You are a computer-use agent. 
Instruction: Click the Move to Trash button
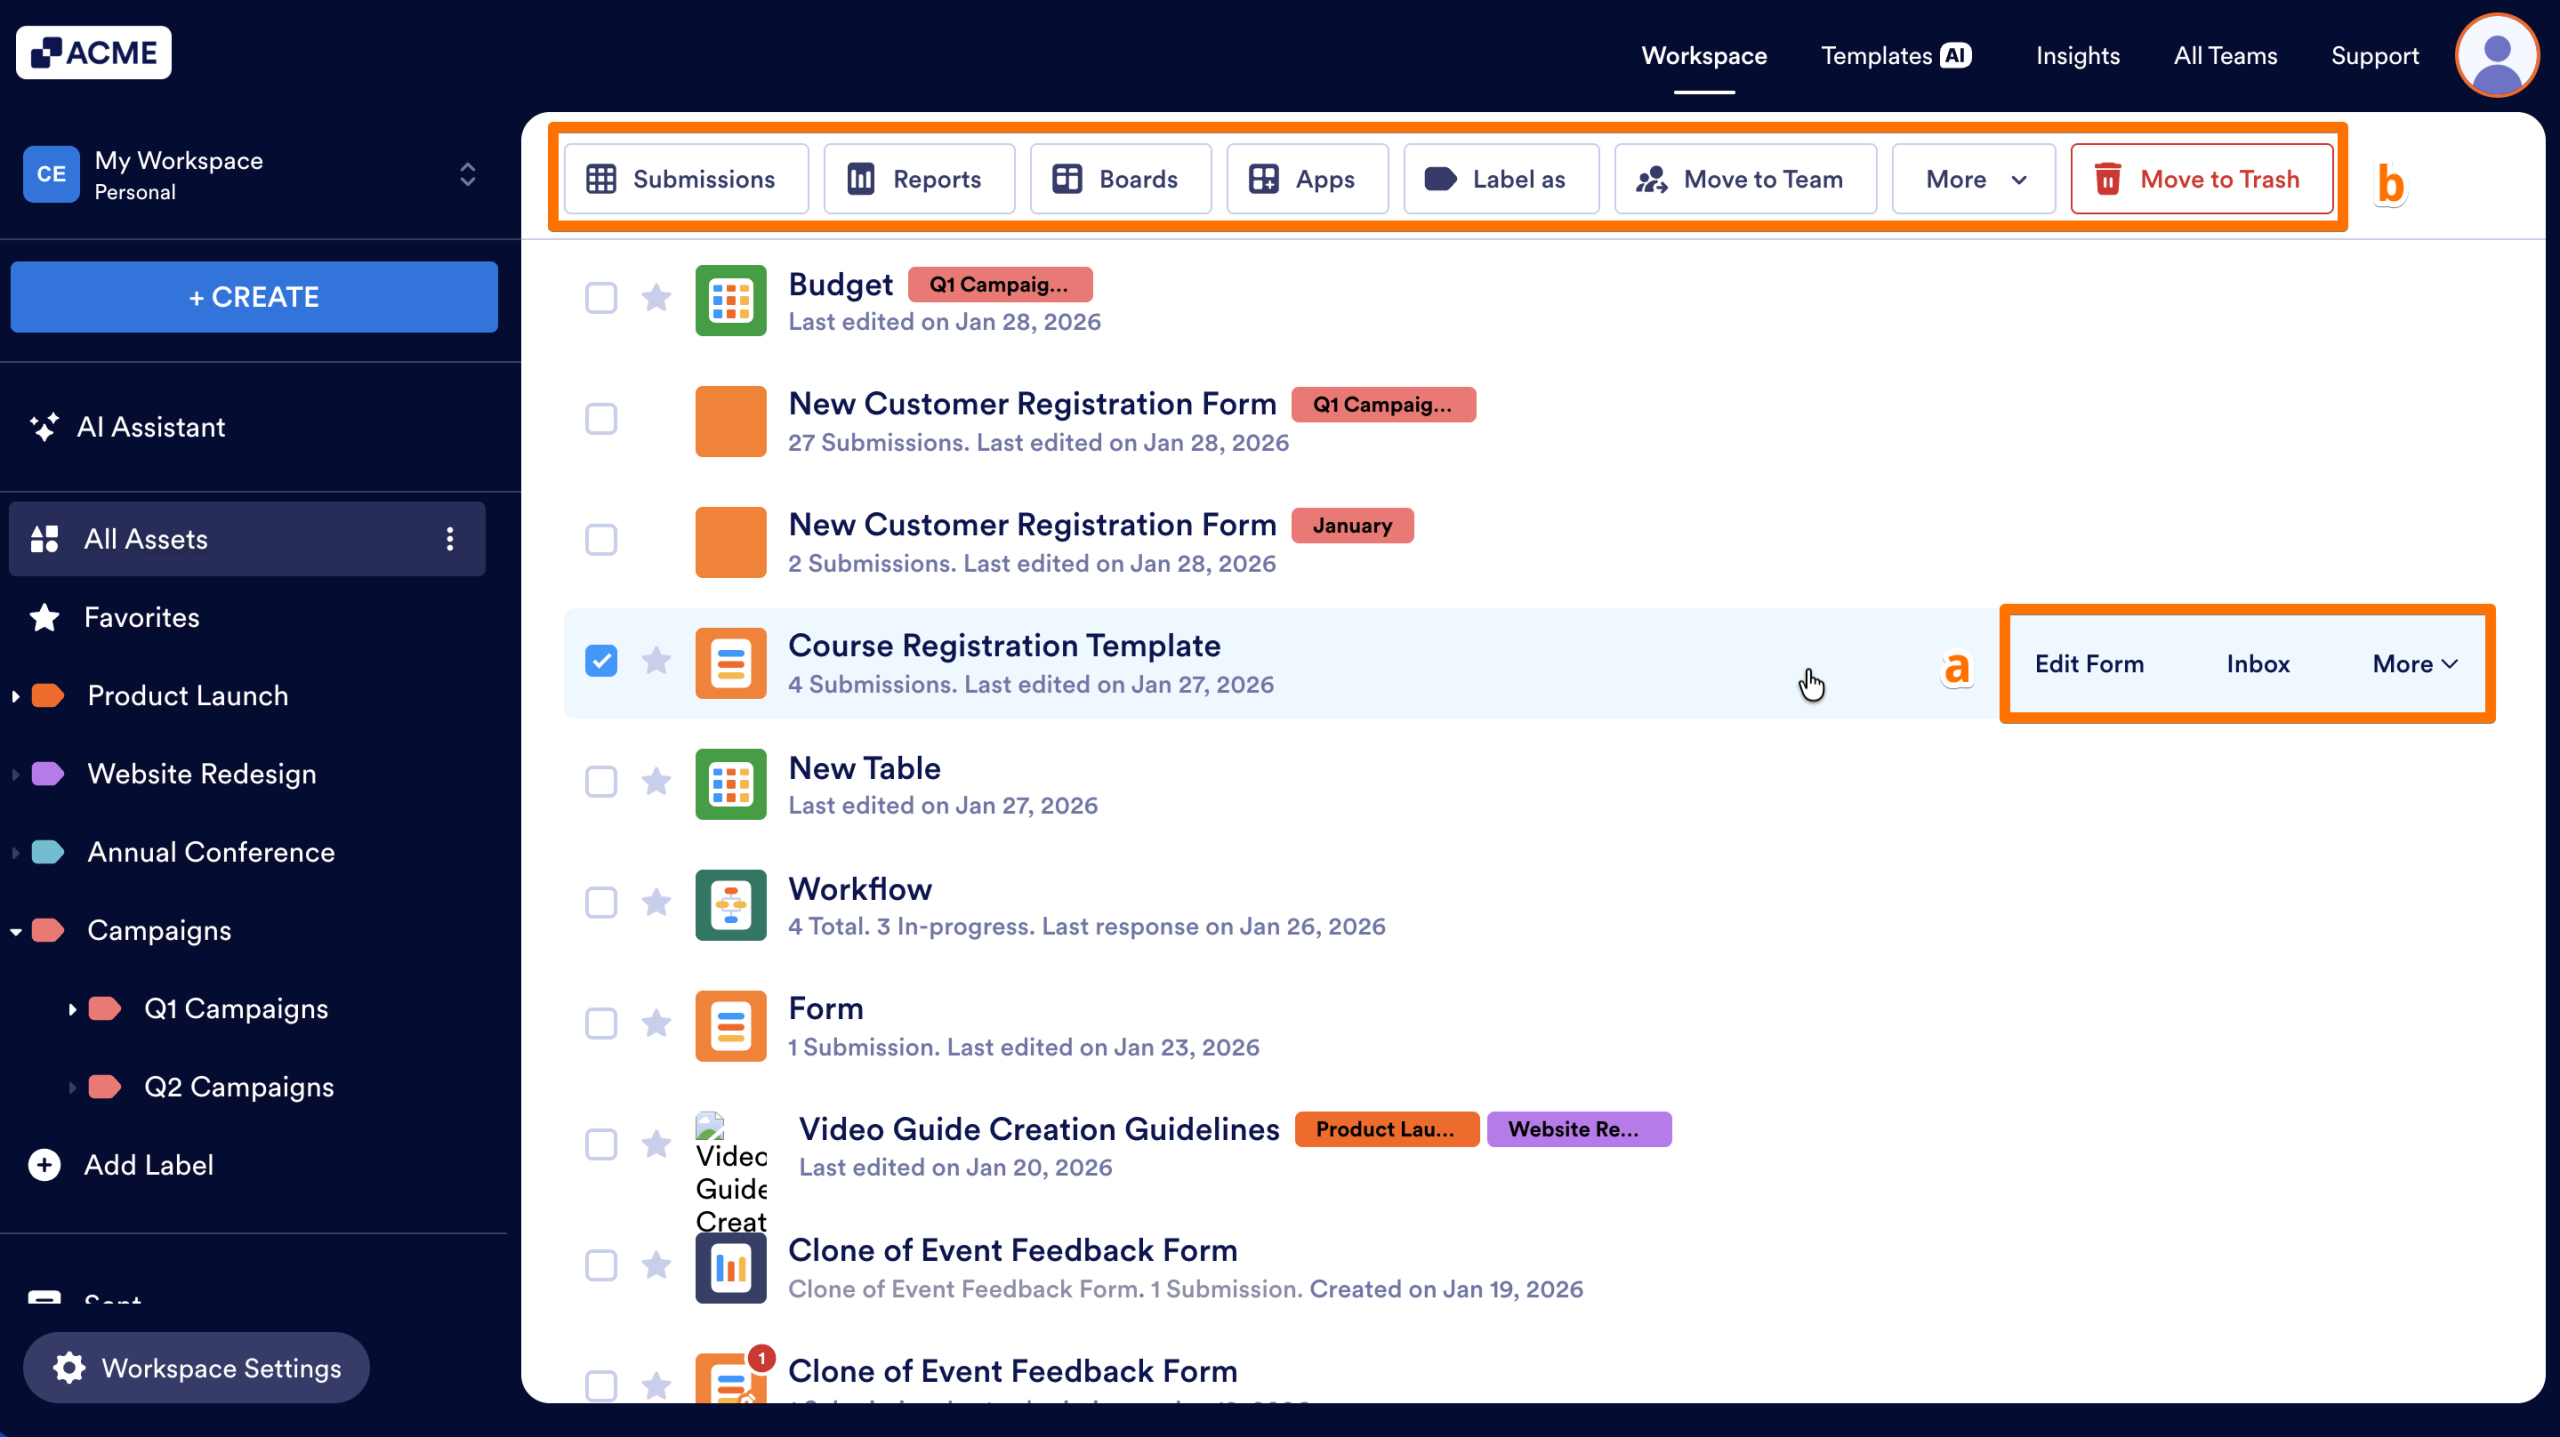point(2202,179)
